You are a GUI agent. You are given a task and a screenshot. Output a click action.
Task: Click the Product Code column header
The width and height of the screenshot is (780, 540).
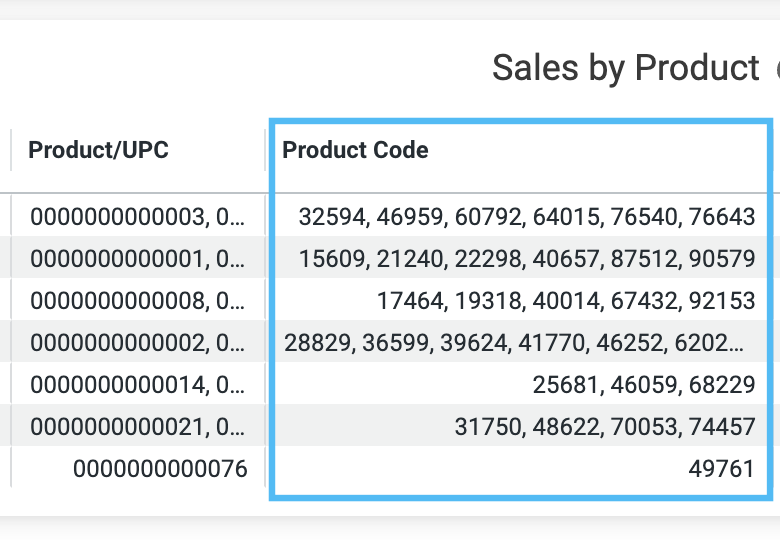[355, 150]
